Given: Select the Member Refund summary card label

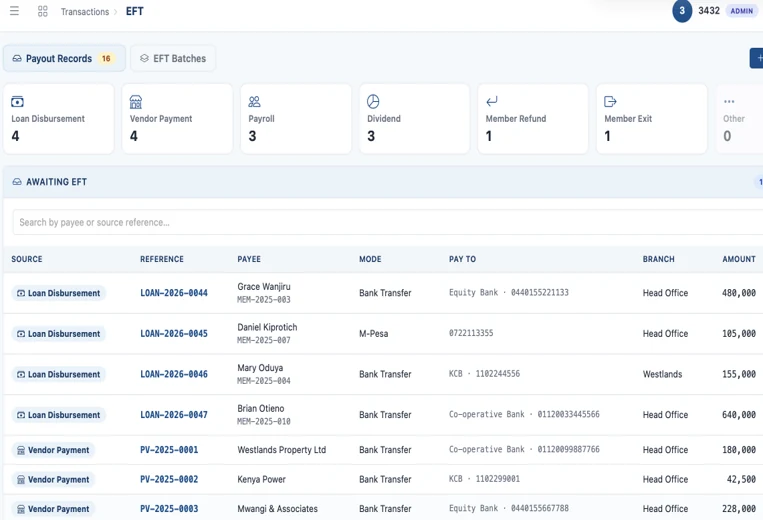Looking at the screenshot, I should pos(516,119).
